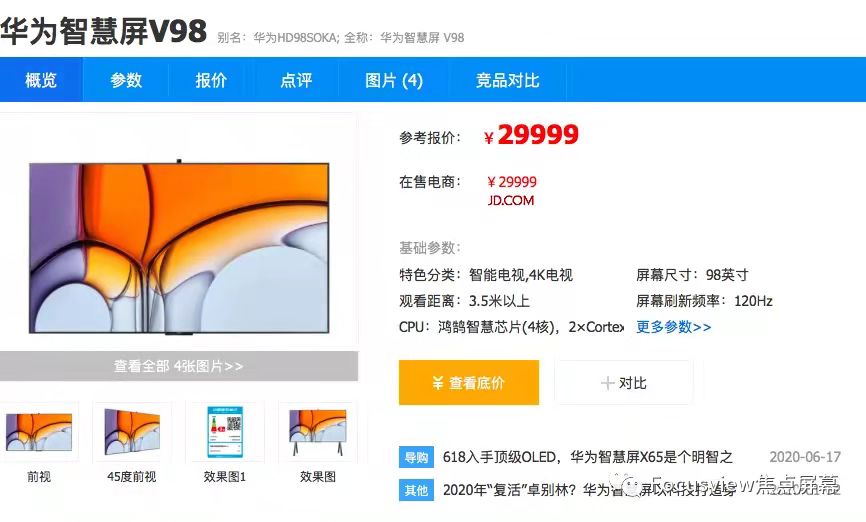The width and height of the screenshot is (866, 522).
Task: Go to the 点评 reviews tab
Action: click(296, 80)
